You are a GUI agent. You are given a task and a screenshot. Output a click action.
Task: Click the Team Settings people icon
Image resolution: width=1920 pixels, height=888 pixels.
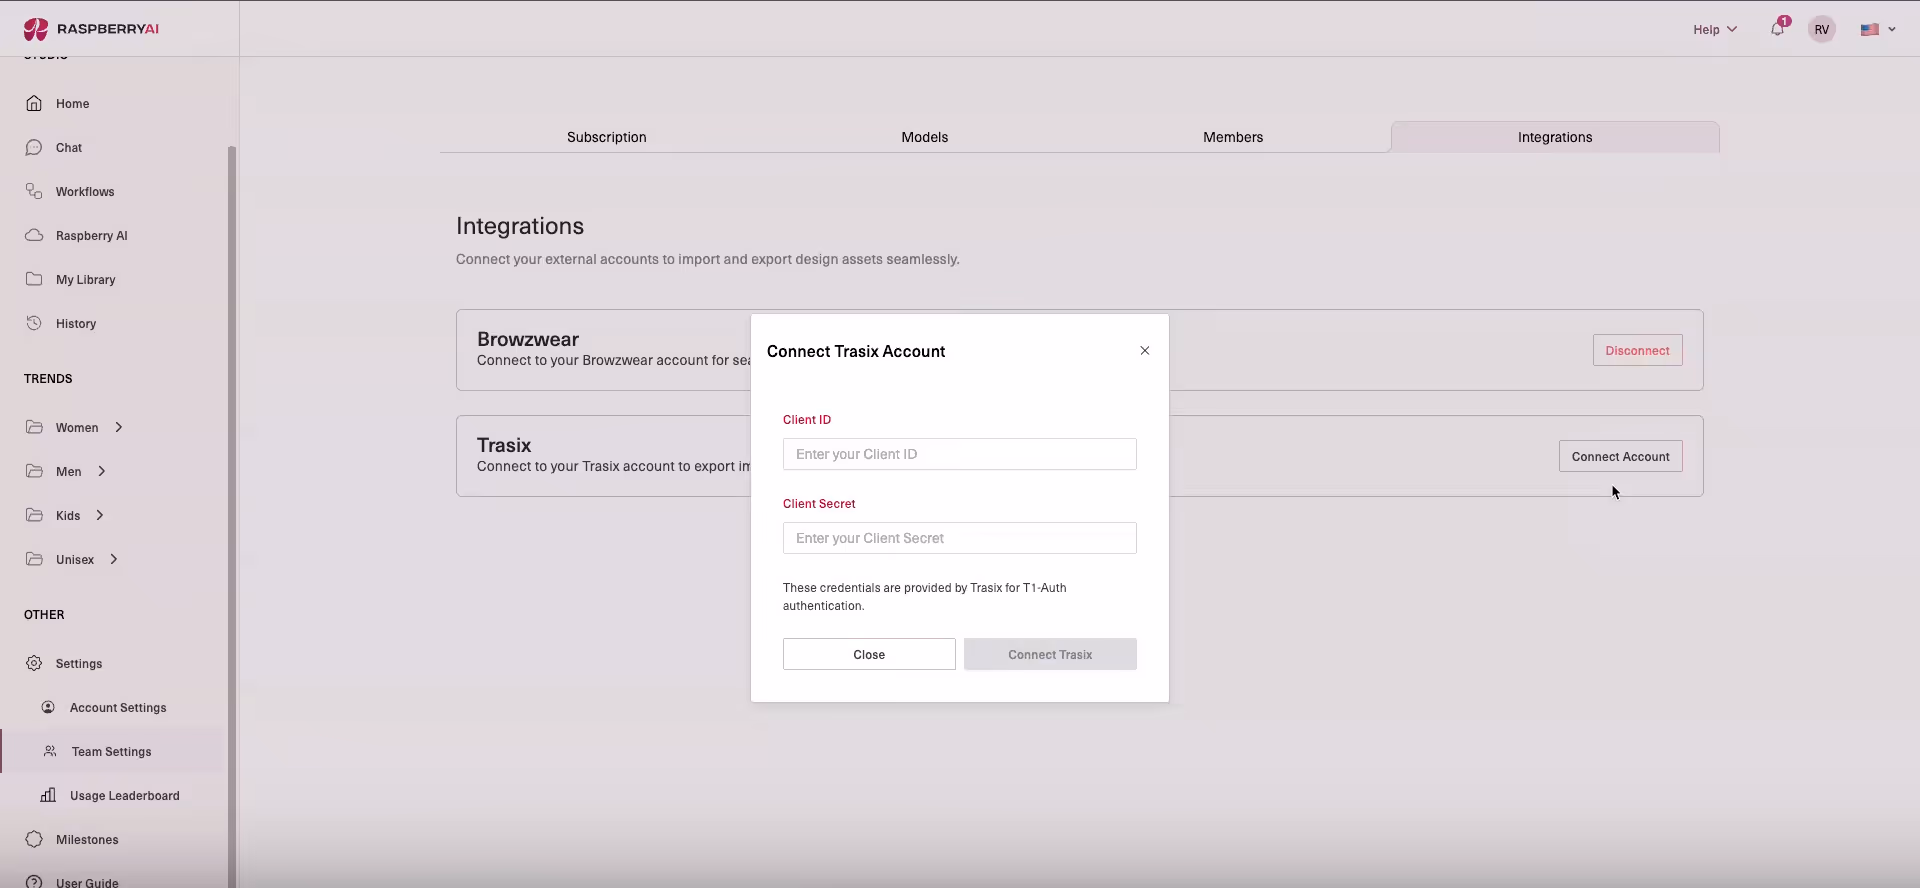tap(50, 751)
